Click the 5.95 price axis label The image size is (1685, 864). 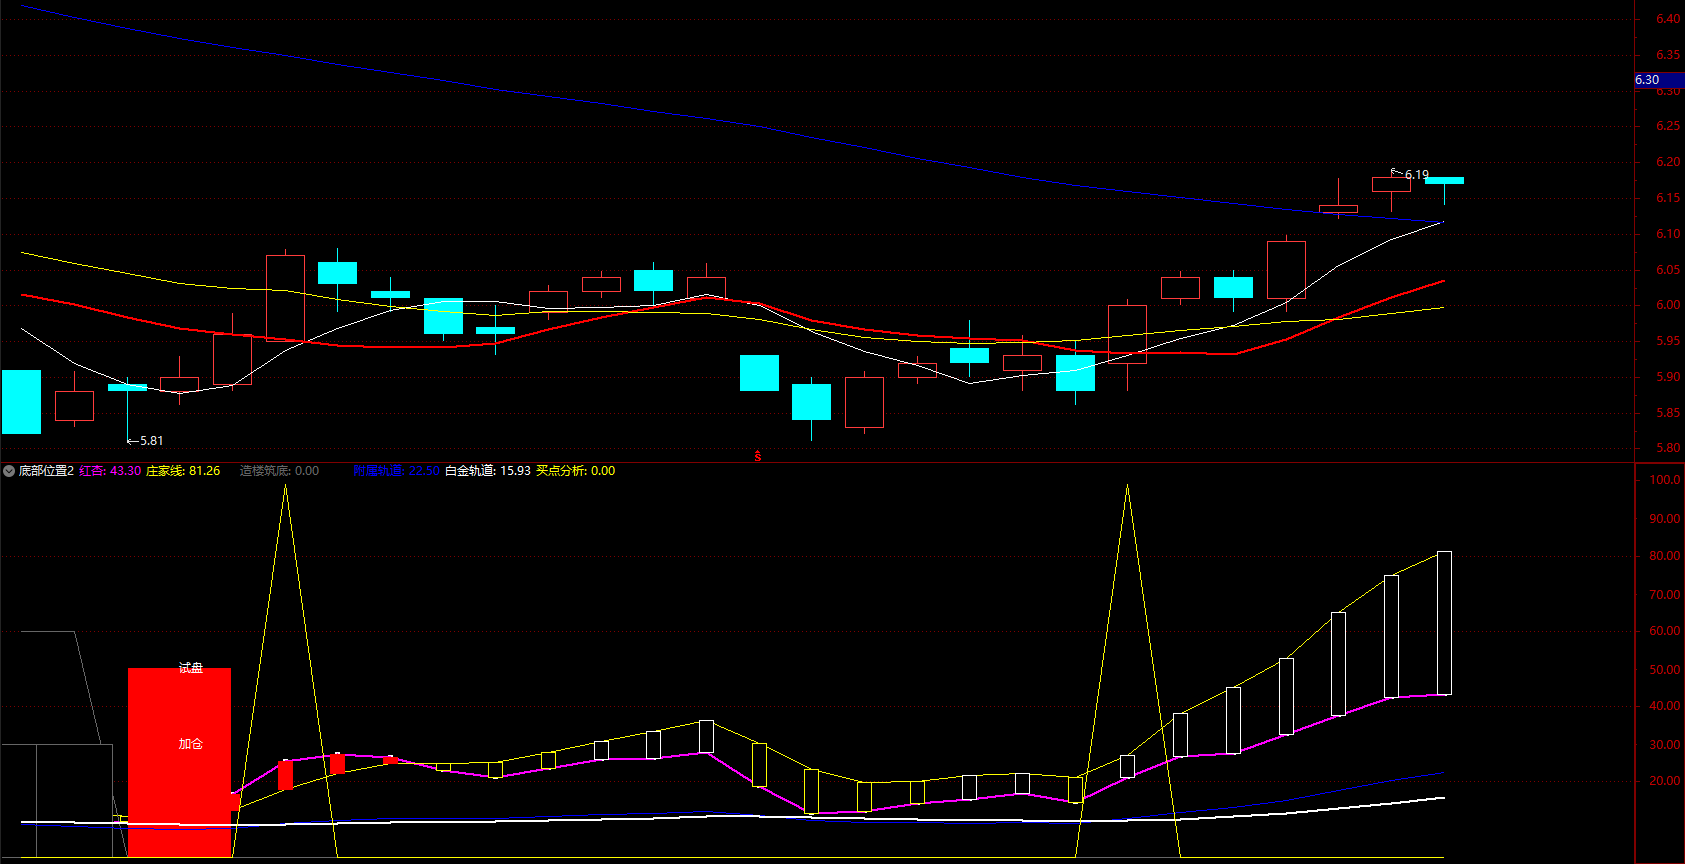1668,341
